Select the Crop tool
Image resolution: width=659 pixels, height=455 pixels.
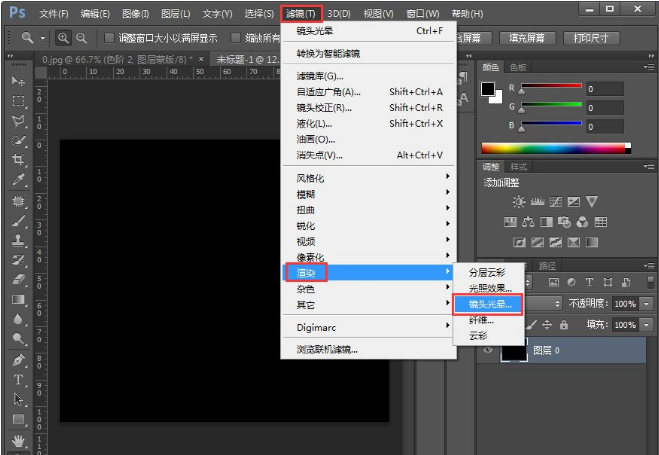(18, 161)
